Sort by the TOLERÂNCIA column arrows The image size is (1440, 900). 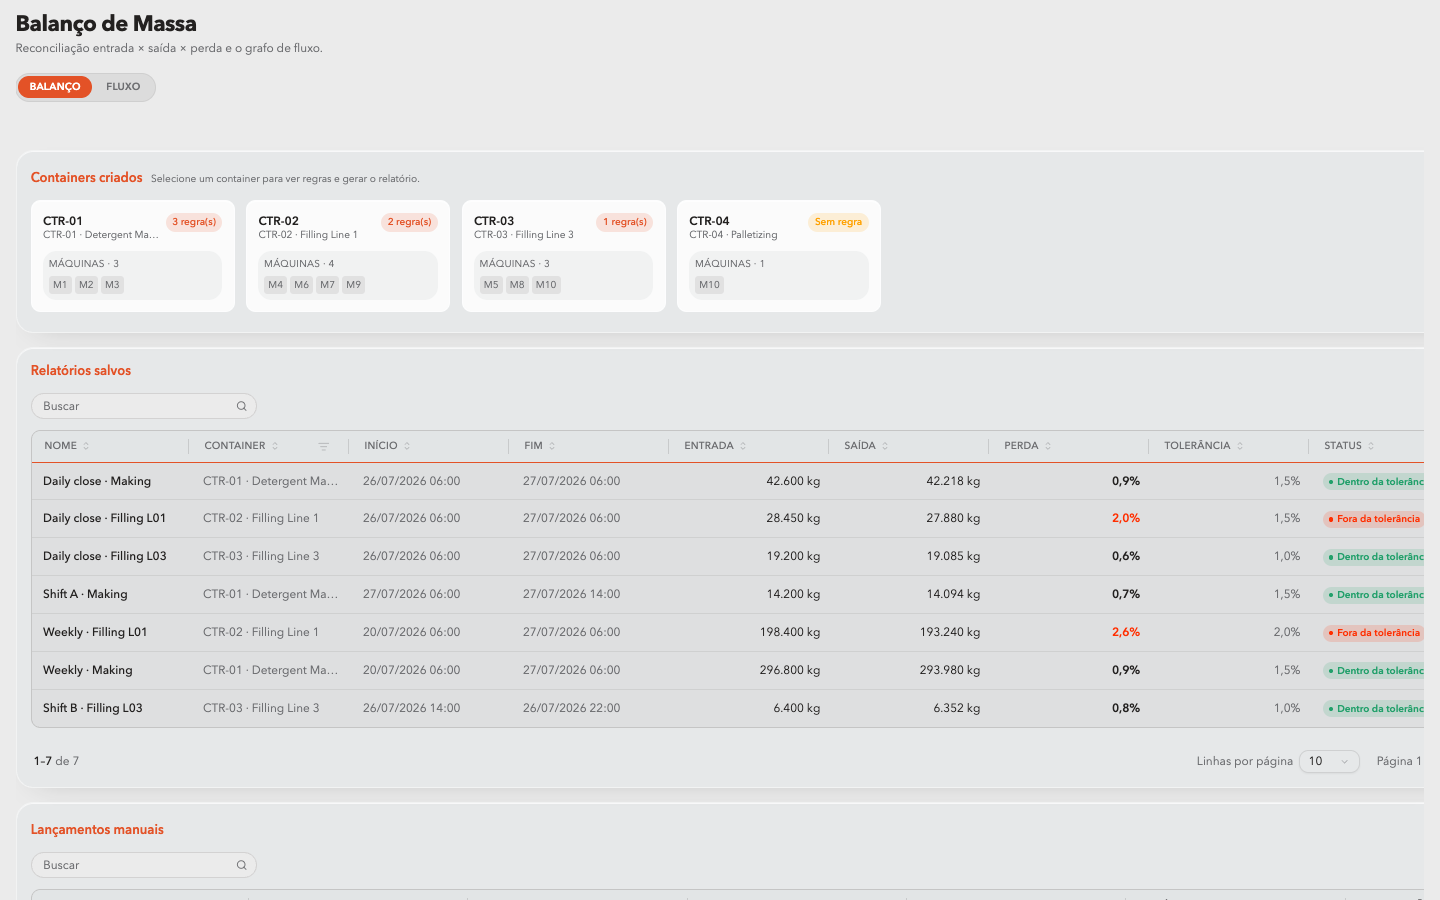[1240, 446]
